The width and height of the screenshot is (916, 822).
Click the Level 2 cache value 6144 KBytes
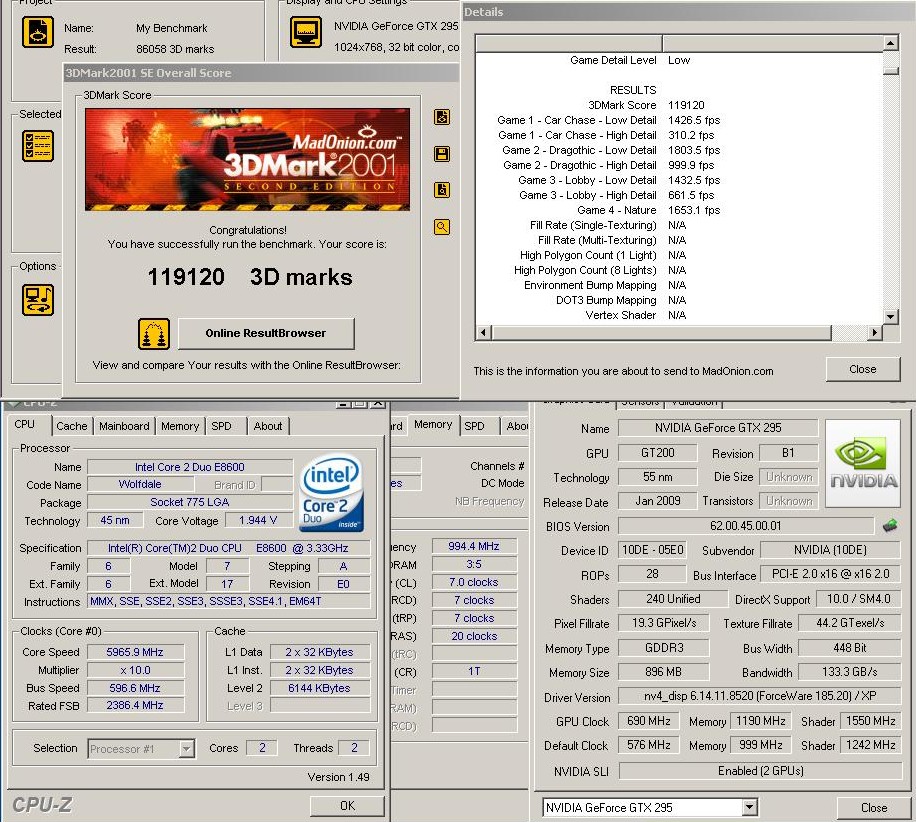pos(320,688)
